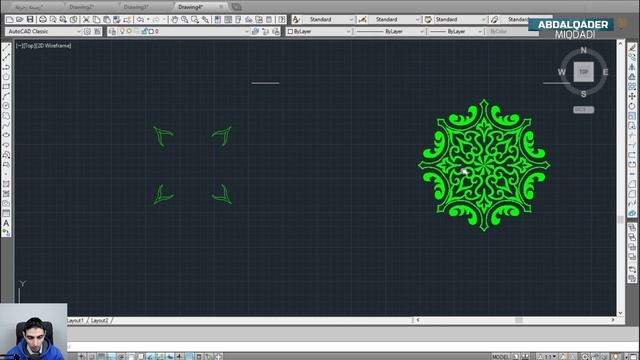Toggle Polar Tracking in status bar

coord(121,357)
